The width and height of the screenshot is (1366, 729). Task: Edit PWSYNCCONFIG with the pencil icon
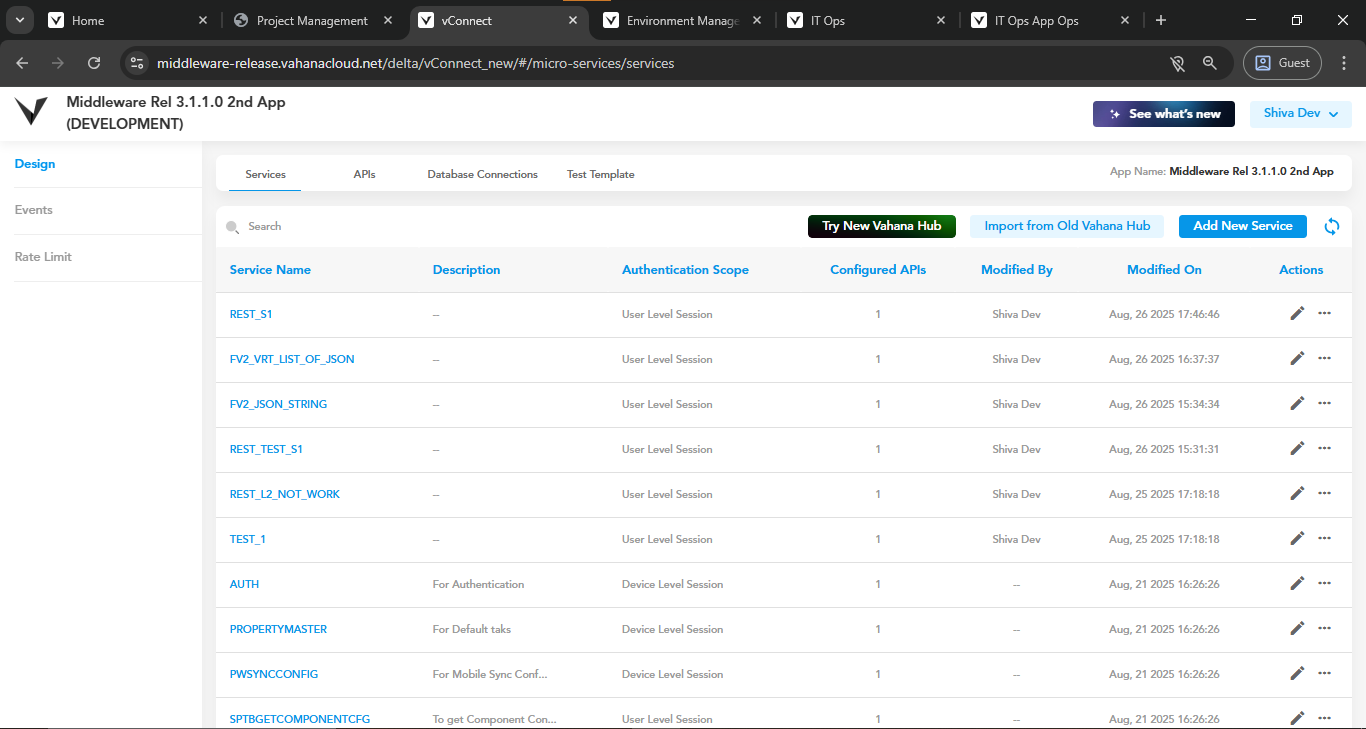pos(1297,673)
